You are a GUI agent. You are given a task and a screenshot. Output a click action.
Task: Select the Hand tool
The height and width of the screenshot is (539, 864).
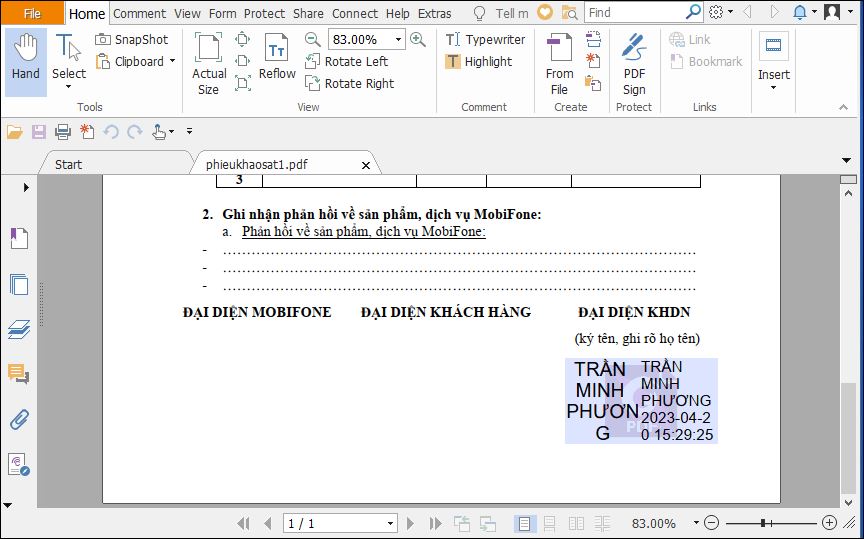25,62
